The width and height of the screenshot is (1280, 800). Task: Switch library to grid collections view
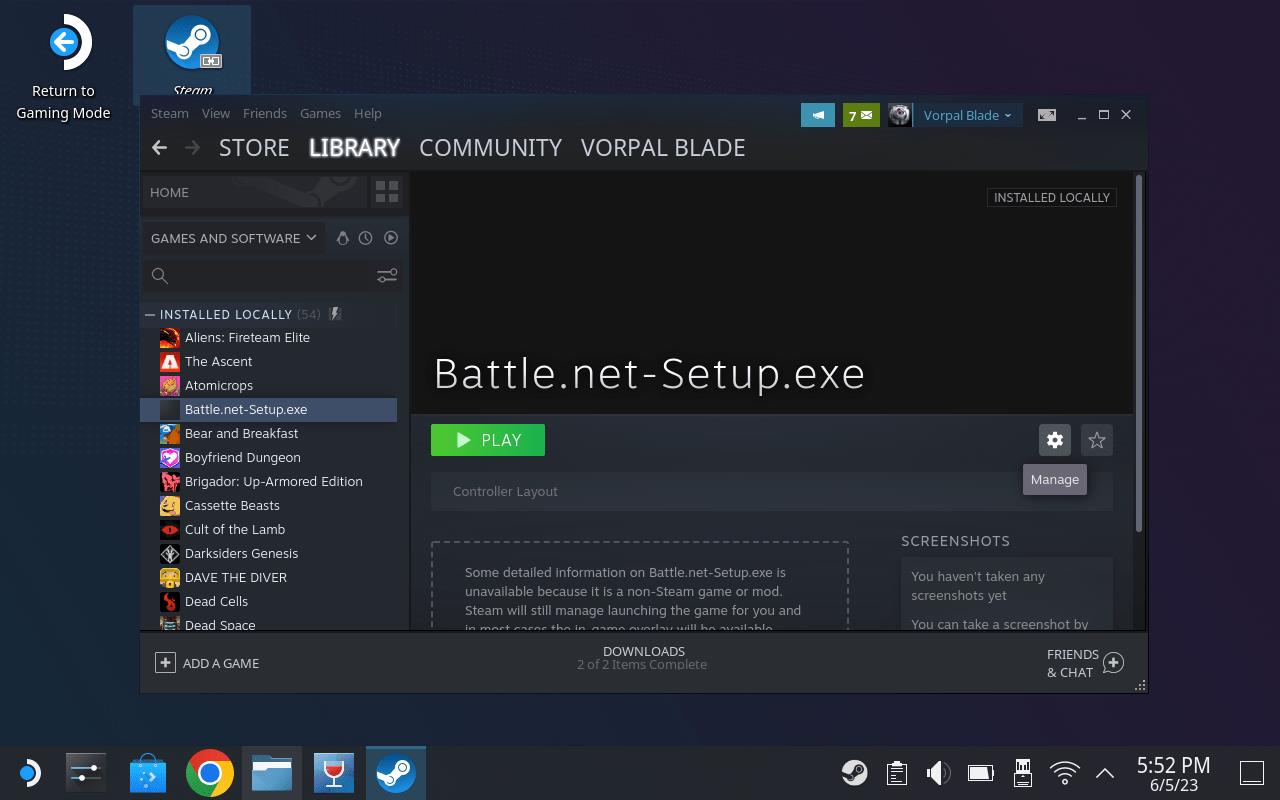[386, 192]
